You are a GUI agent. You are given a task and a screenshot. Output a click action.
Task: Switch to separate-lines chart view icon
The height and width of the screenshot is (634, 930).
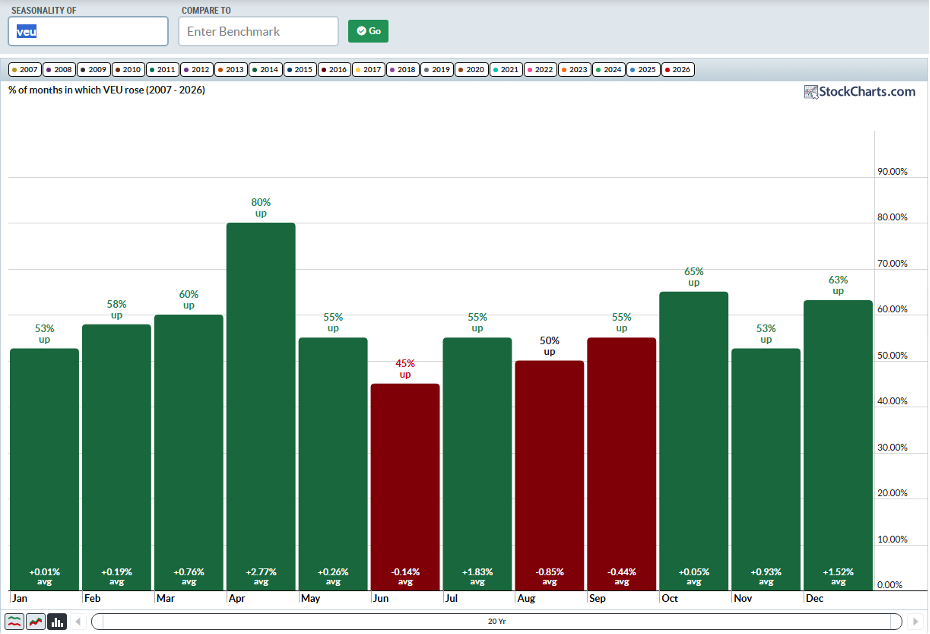pos(14,622)
